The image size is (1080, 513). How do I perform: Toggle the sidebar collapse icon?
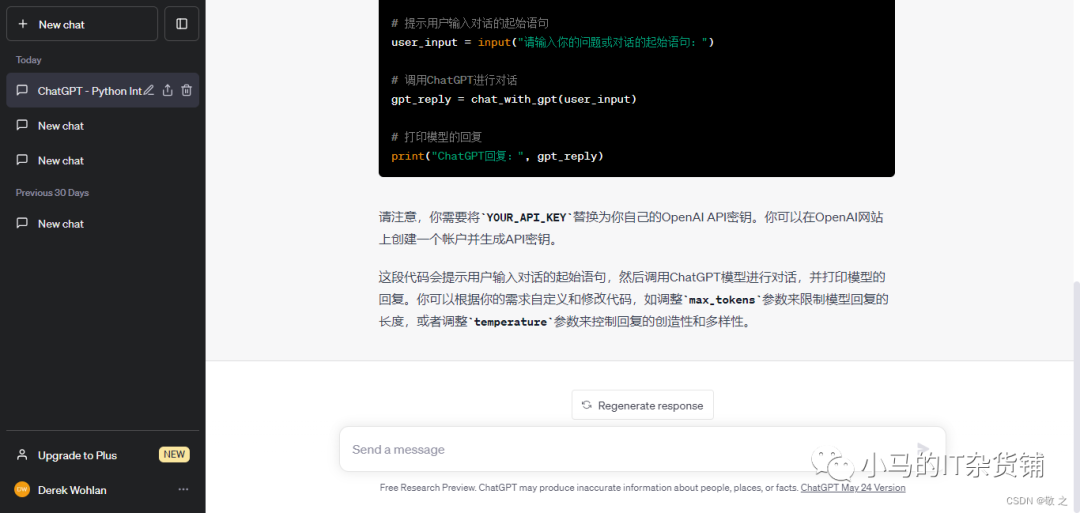coord(182,24)
